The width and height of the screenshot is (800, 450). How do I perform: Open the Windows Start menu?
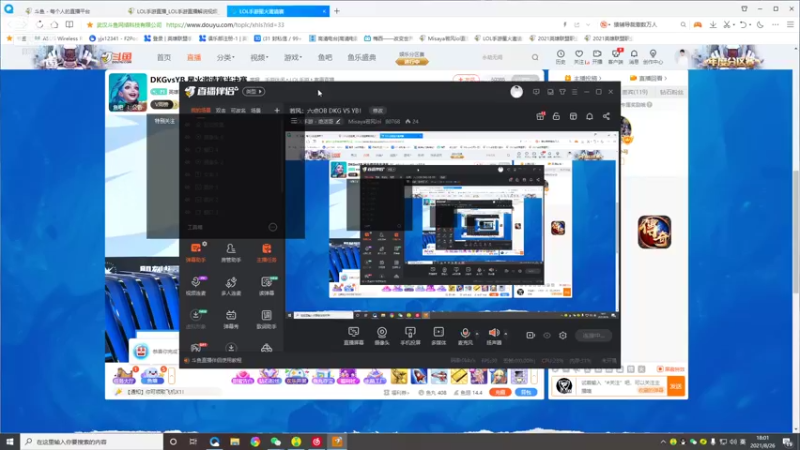(x=10, y=441)
